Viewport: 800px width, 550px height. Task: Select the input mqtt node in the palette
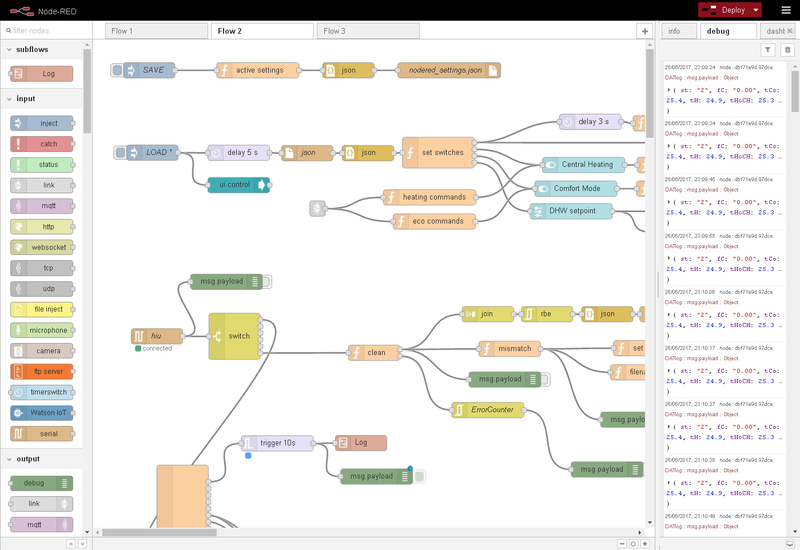coord(41,206)
